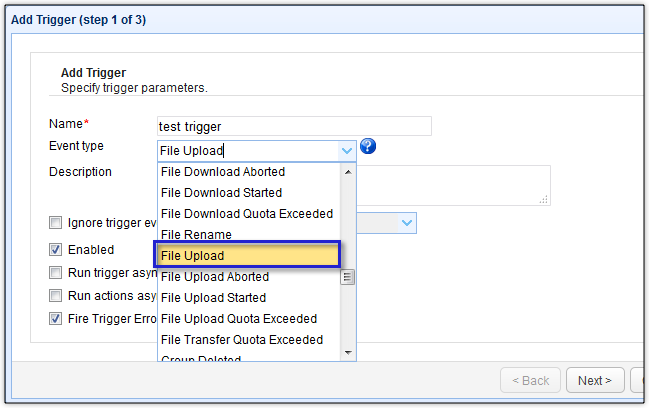Screen dimensions: 649x408
Task: Uncheck the Fire Trigger Error checkbox
Action: [x=56, y=319]
